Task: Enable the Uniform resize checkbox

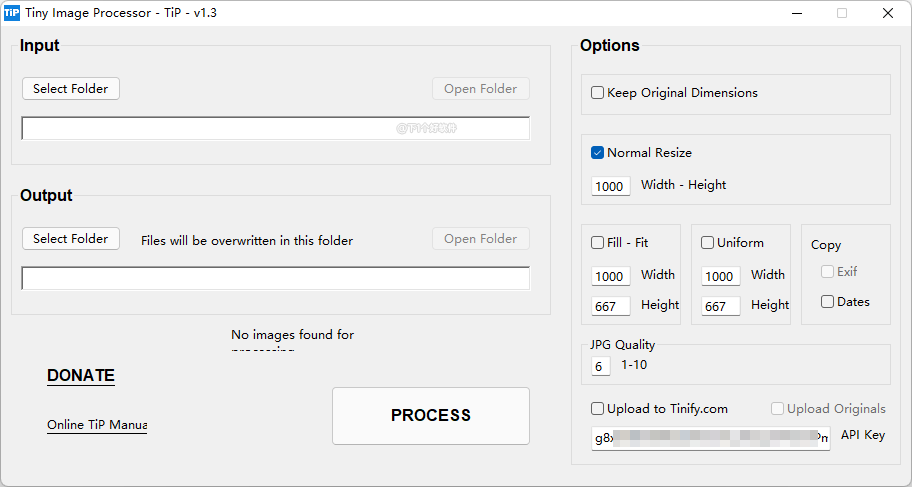Action: [x=708, y=243]
